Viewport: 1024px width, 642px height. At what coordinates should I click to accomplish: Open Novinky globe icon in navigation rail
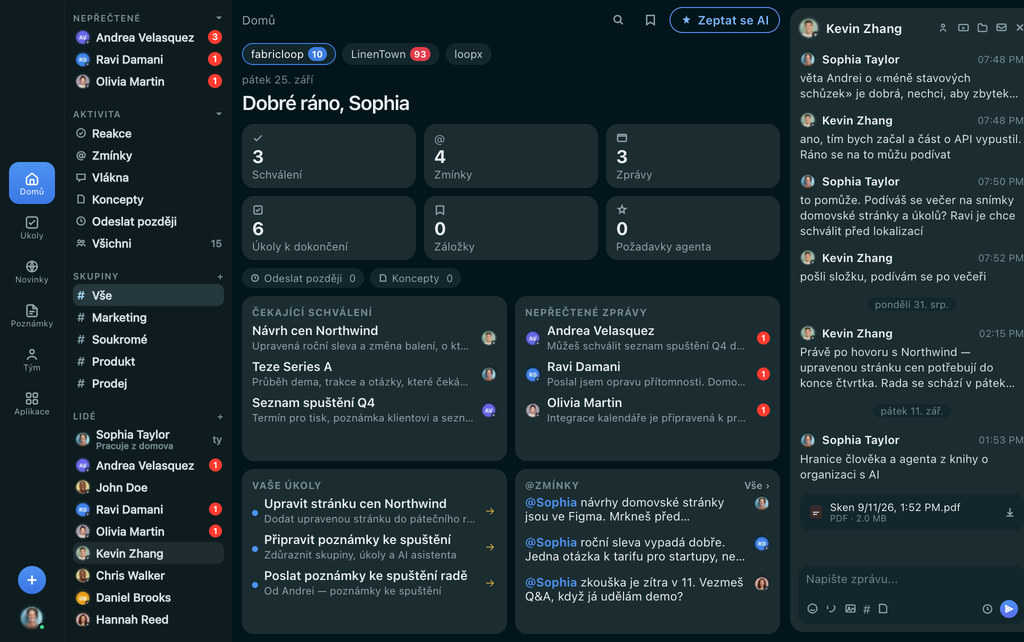[x=31, y=272]
